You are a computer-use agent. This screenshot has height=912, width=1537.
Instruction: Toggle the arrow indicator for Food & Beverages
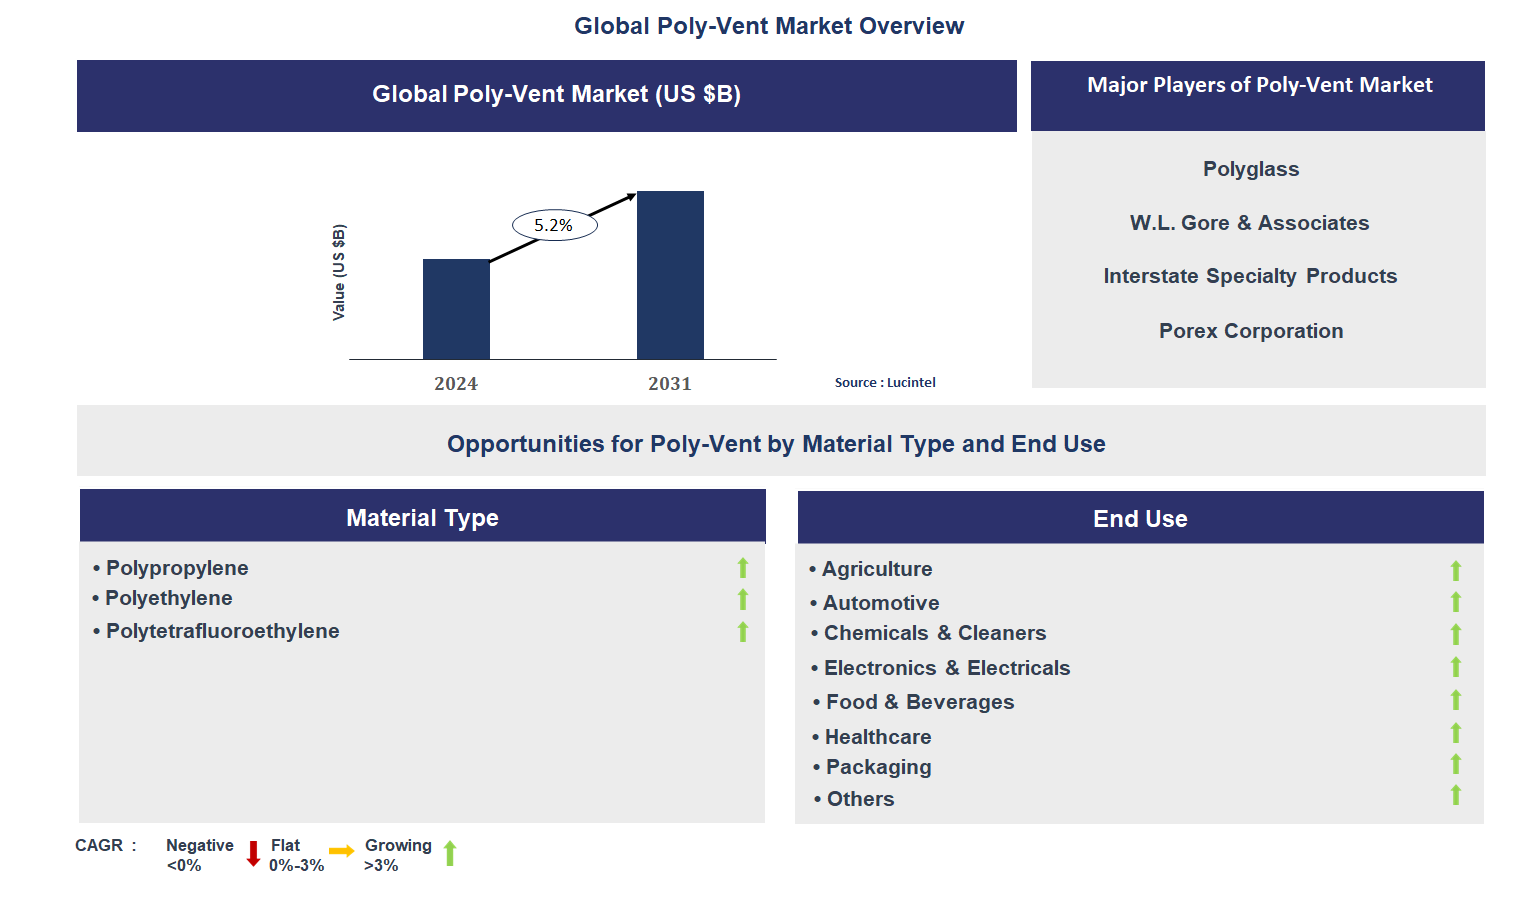coord(1456,700)
